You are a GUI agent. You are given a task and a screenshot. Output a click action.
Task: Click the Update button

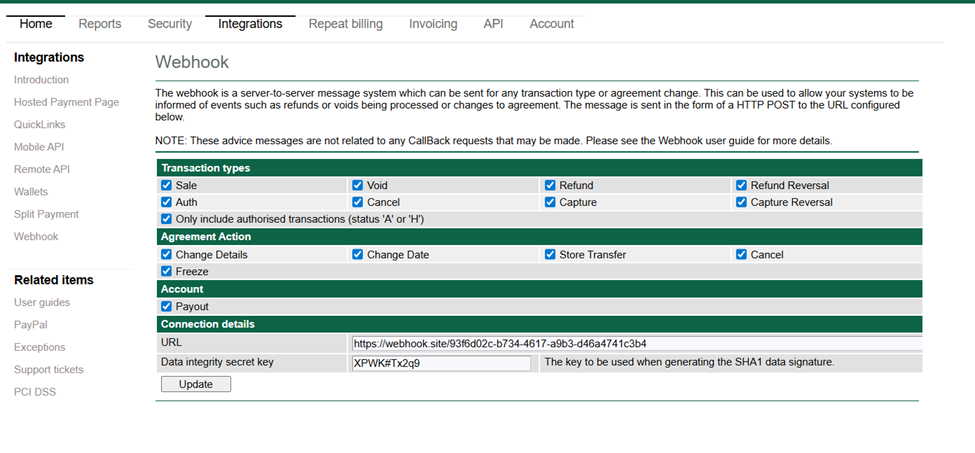[196, 384]
